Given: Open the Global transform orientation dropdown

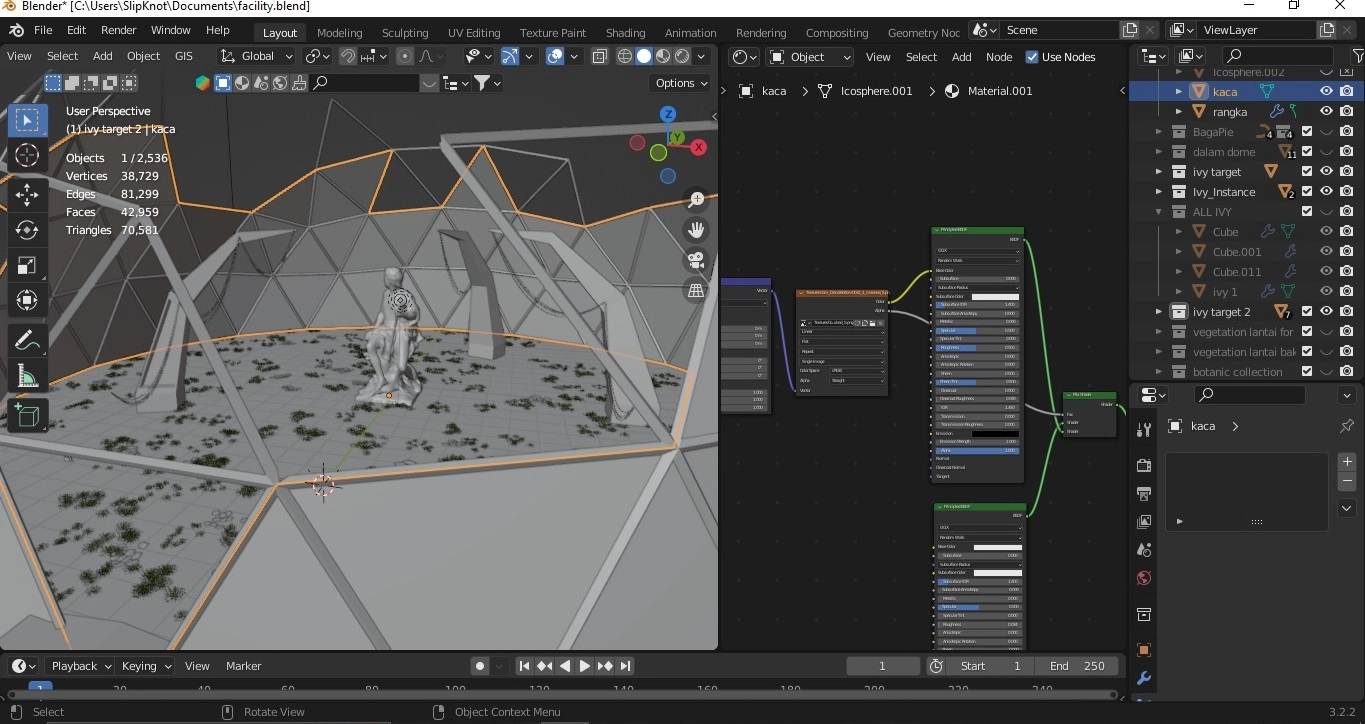Looking at the screenshot, I should tap(257, 56).
